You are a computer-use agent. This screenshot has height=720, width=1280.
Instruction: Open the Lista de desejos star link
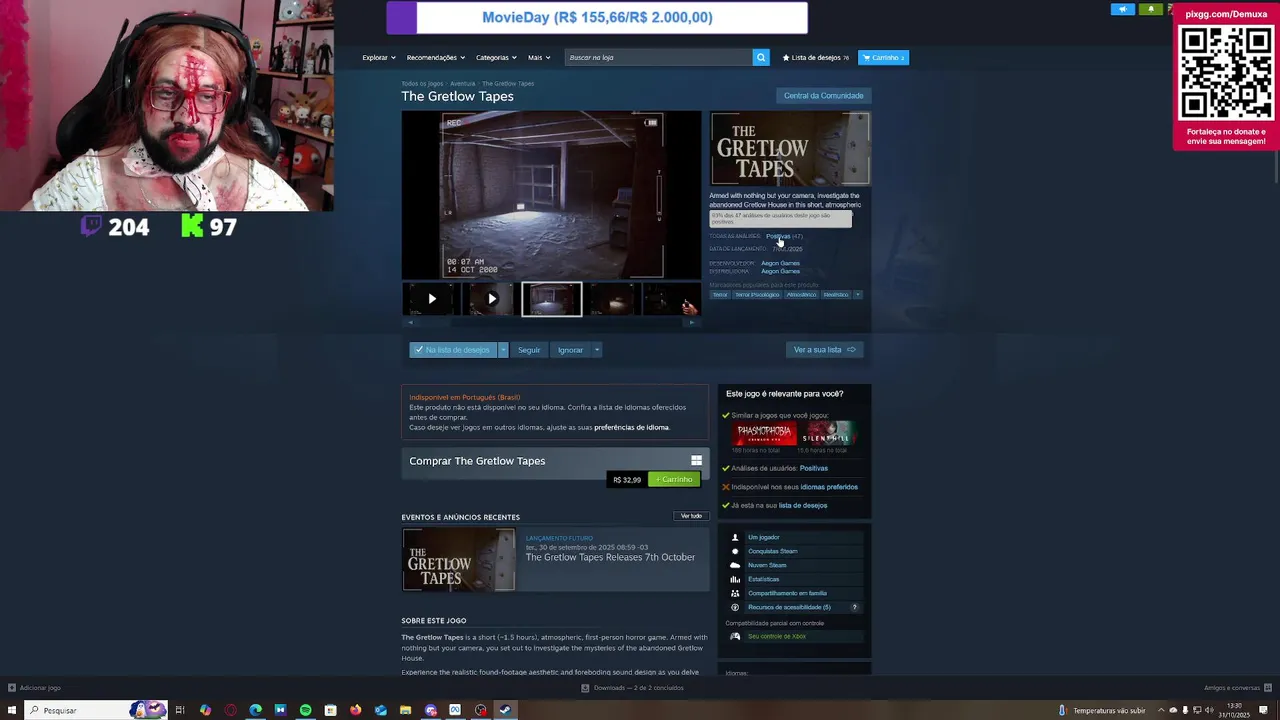point(815,57)
